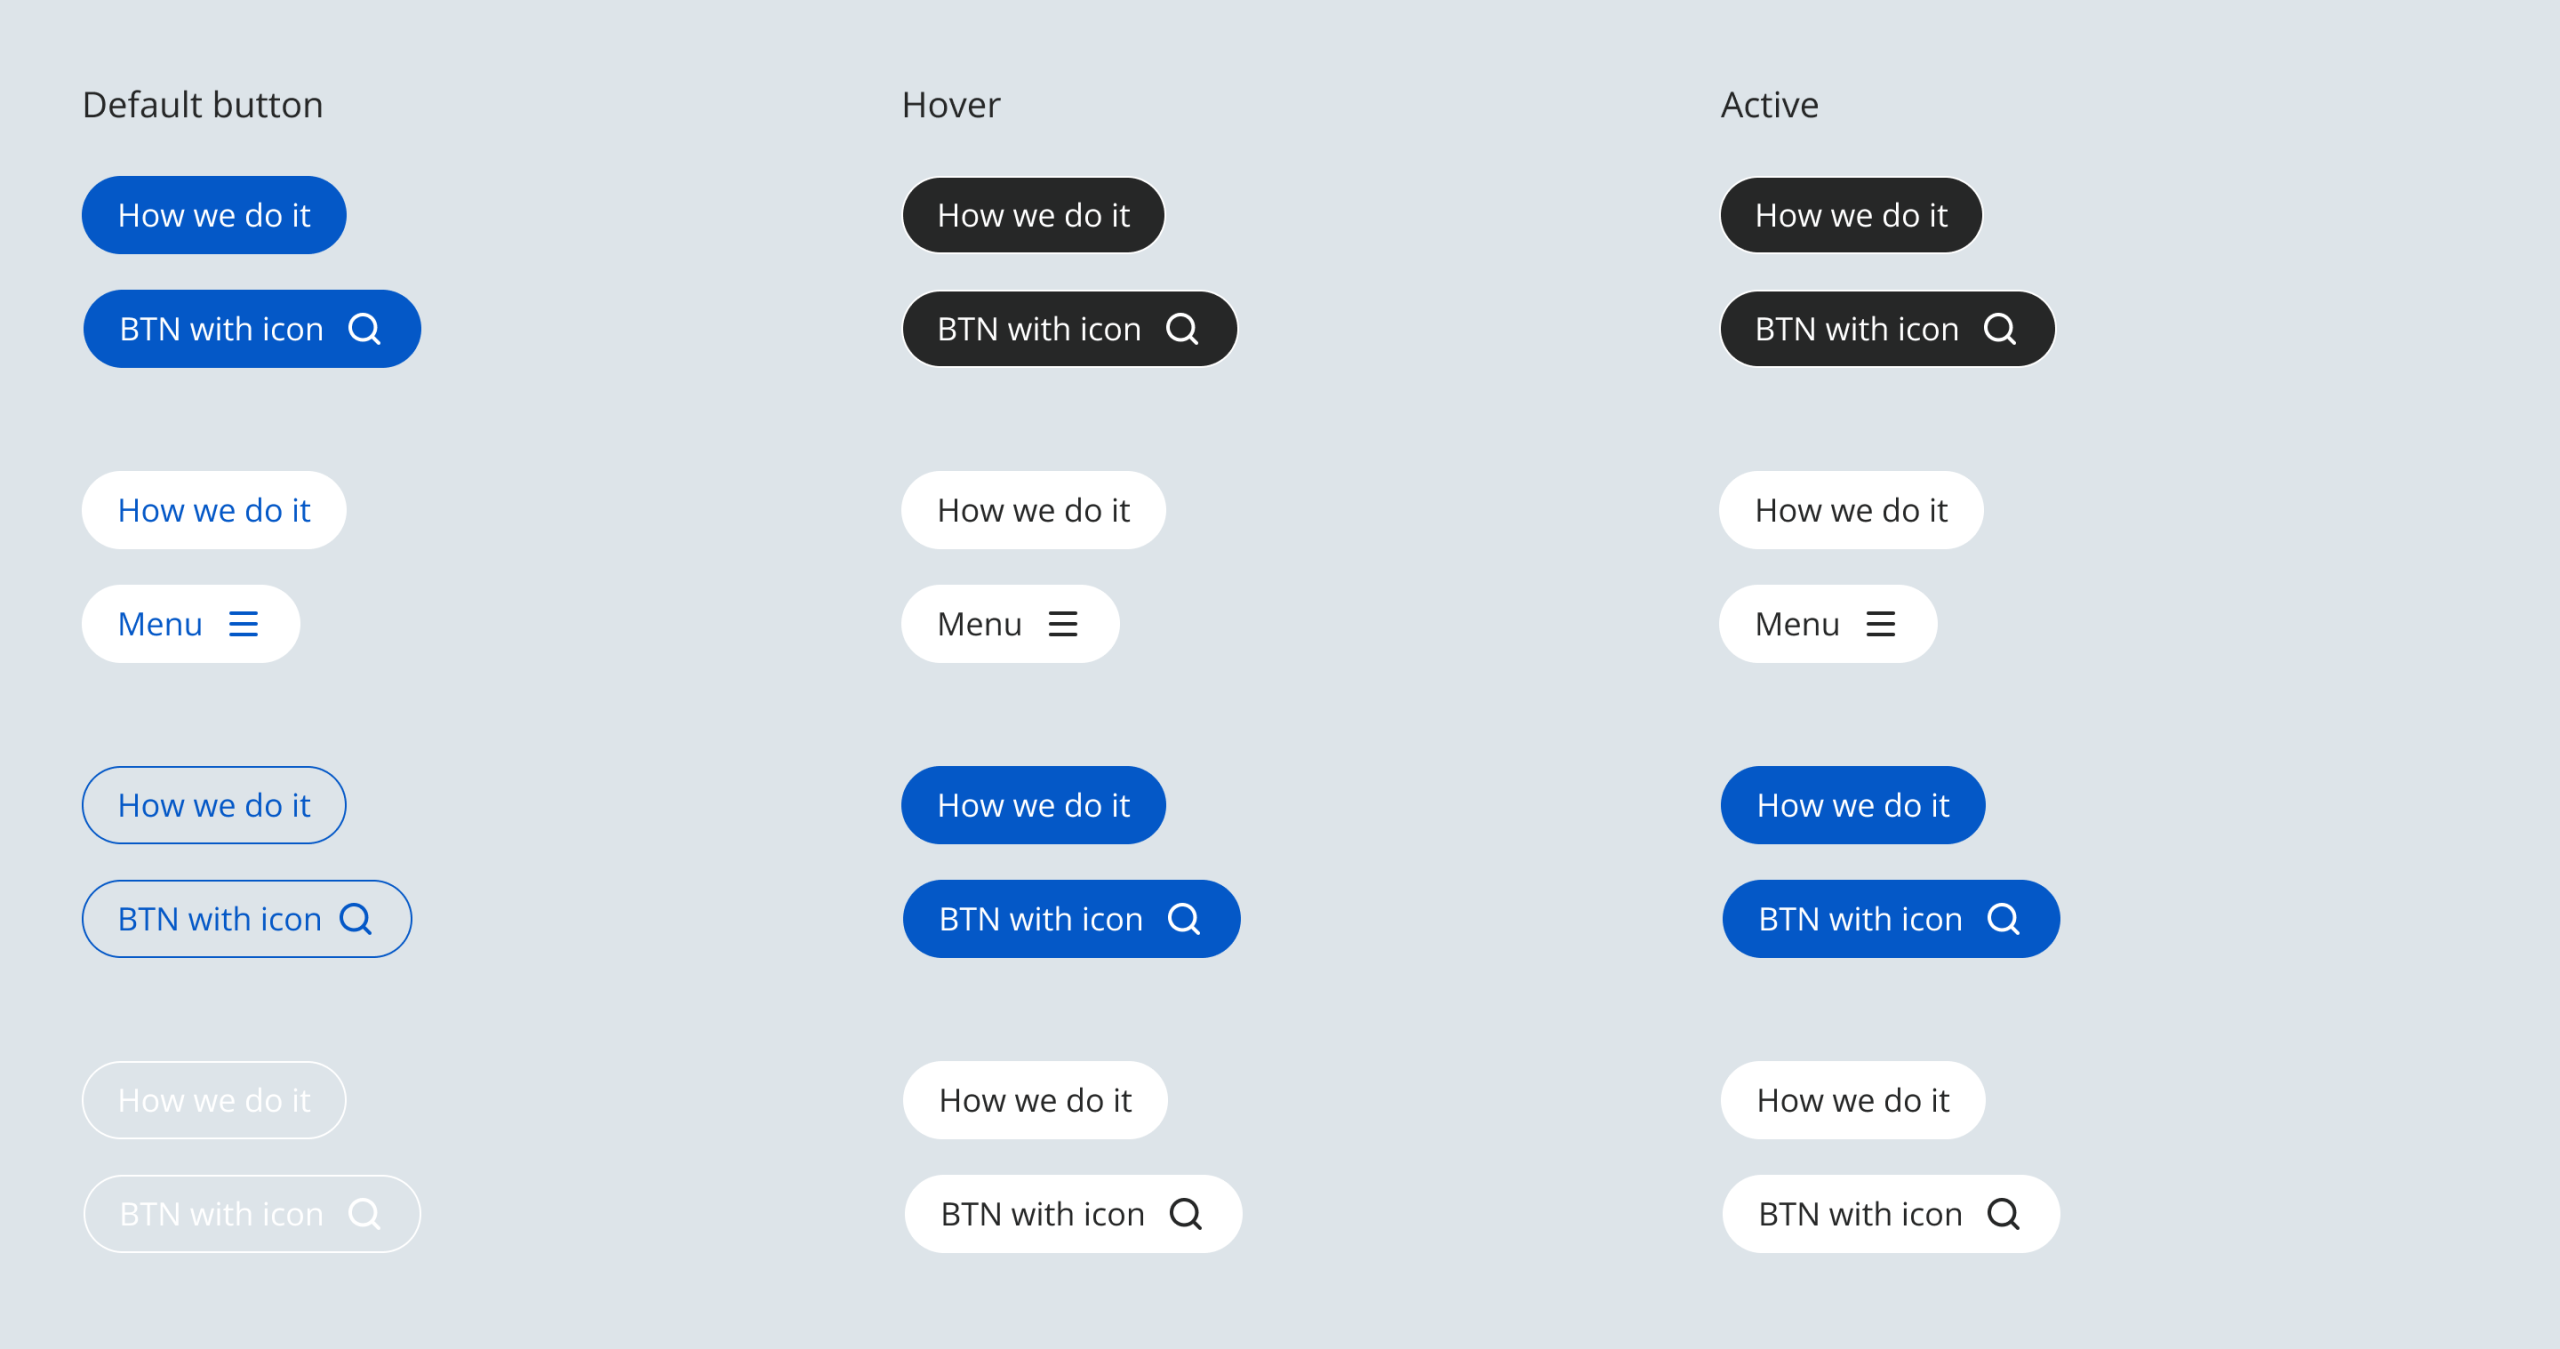Click hamburger icon in Active column Menu button
The image size is (2560, 1349).
[x=1880, y=624]
